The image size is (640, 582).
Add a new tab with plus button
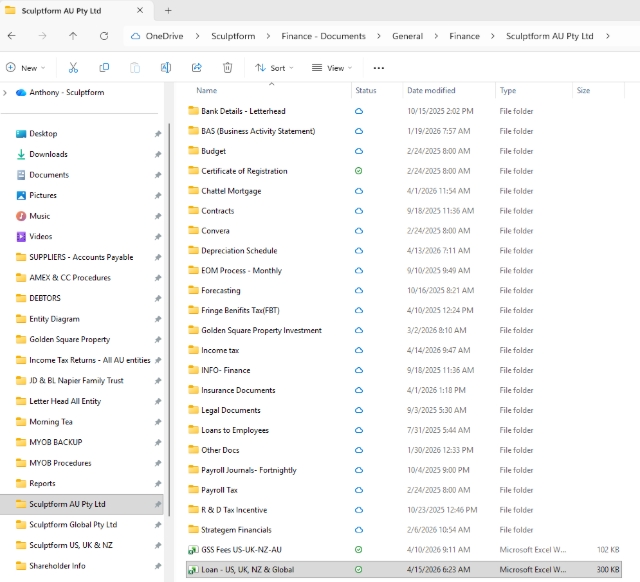click(168, 11)
